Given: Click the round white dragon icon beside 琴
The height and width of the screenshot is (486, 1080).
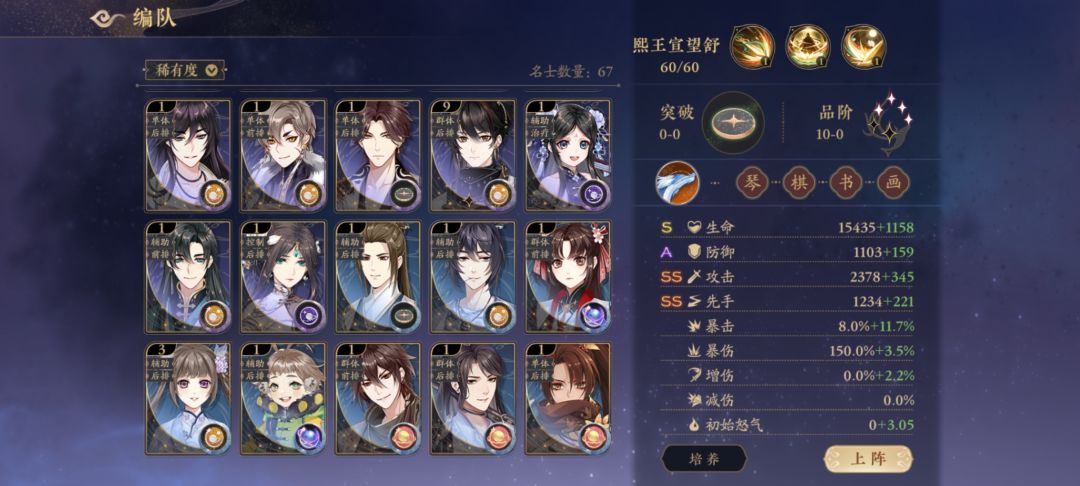Looking at the screenshot, I should click(x=677, y=183).
